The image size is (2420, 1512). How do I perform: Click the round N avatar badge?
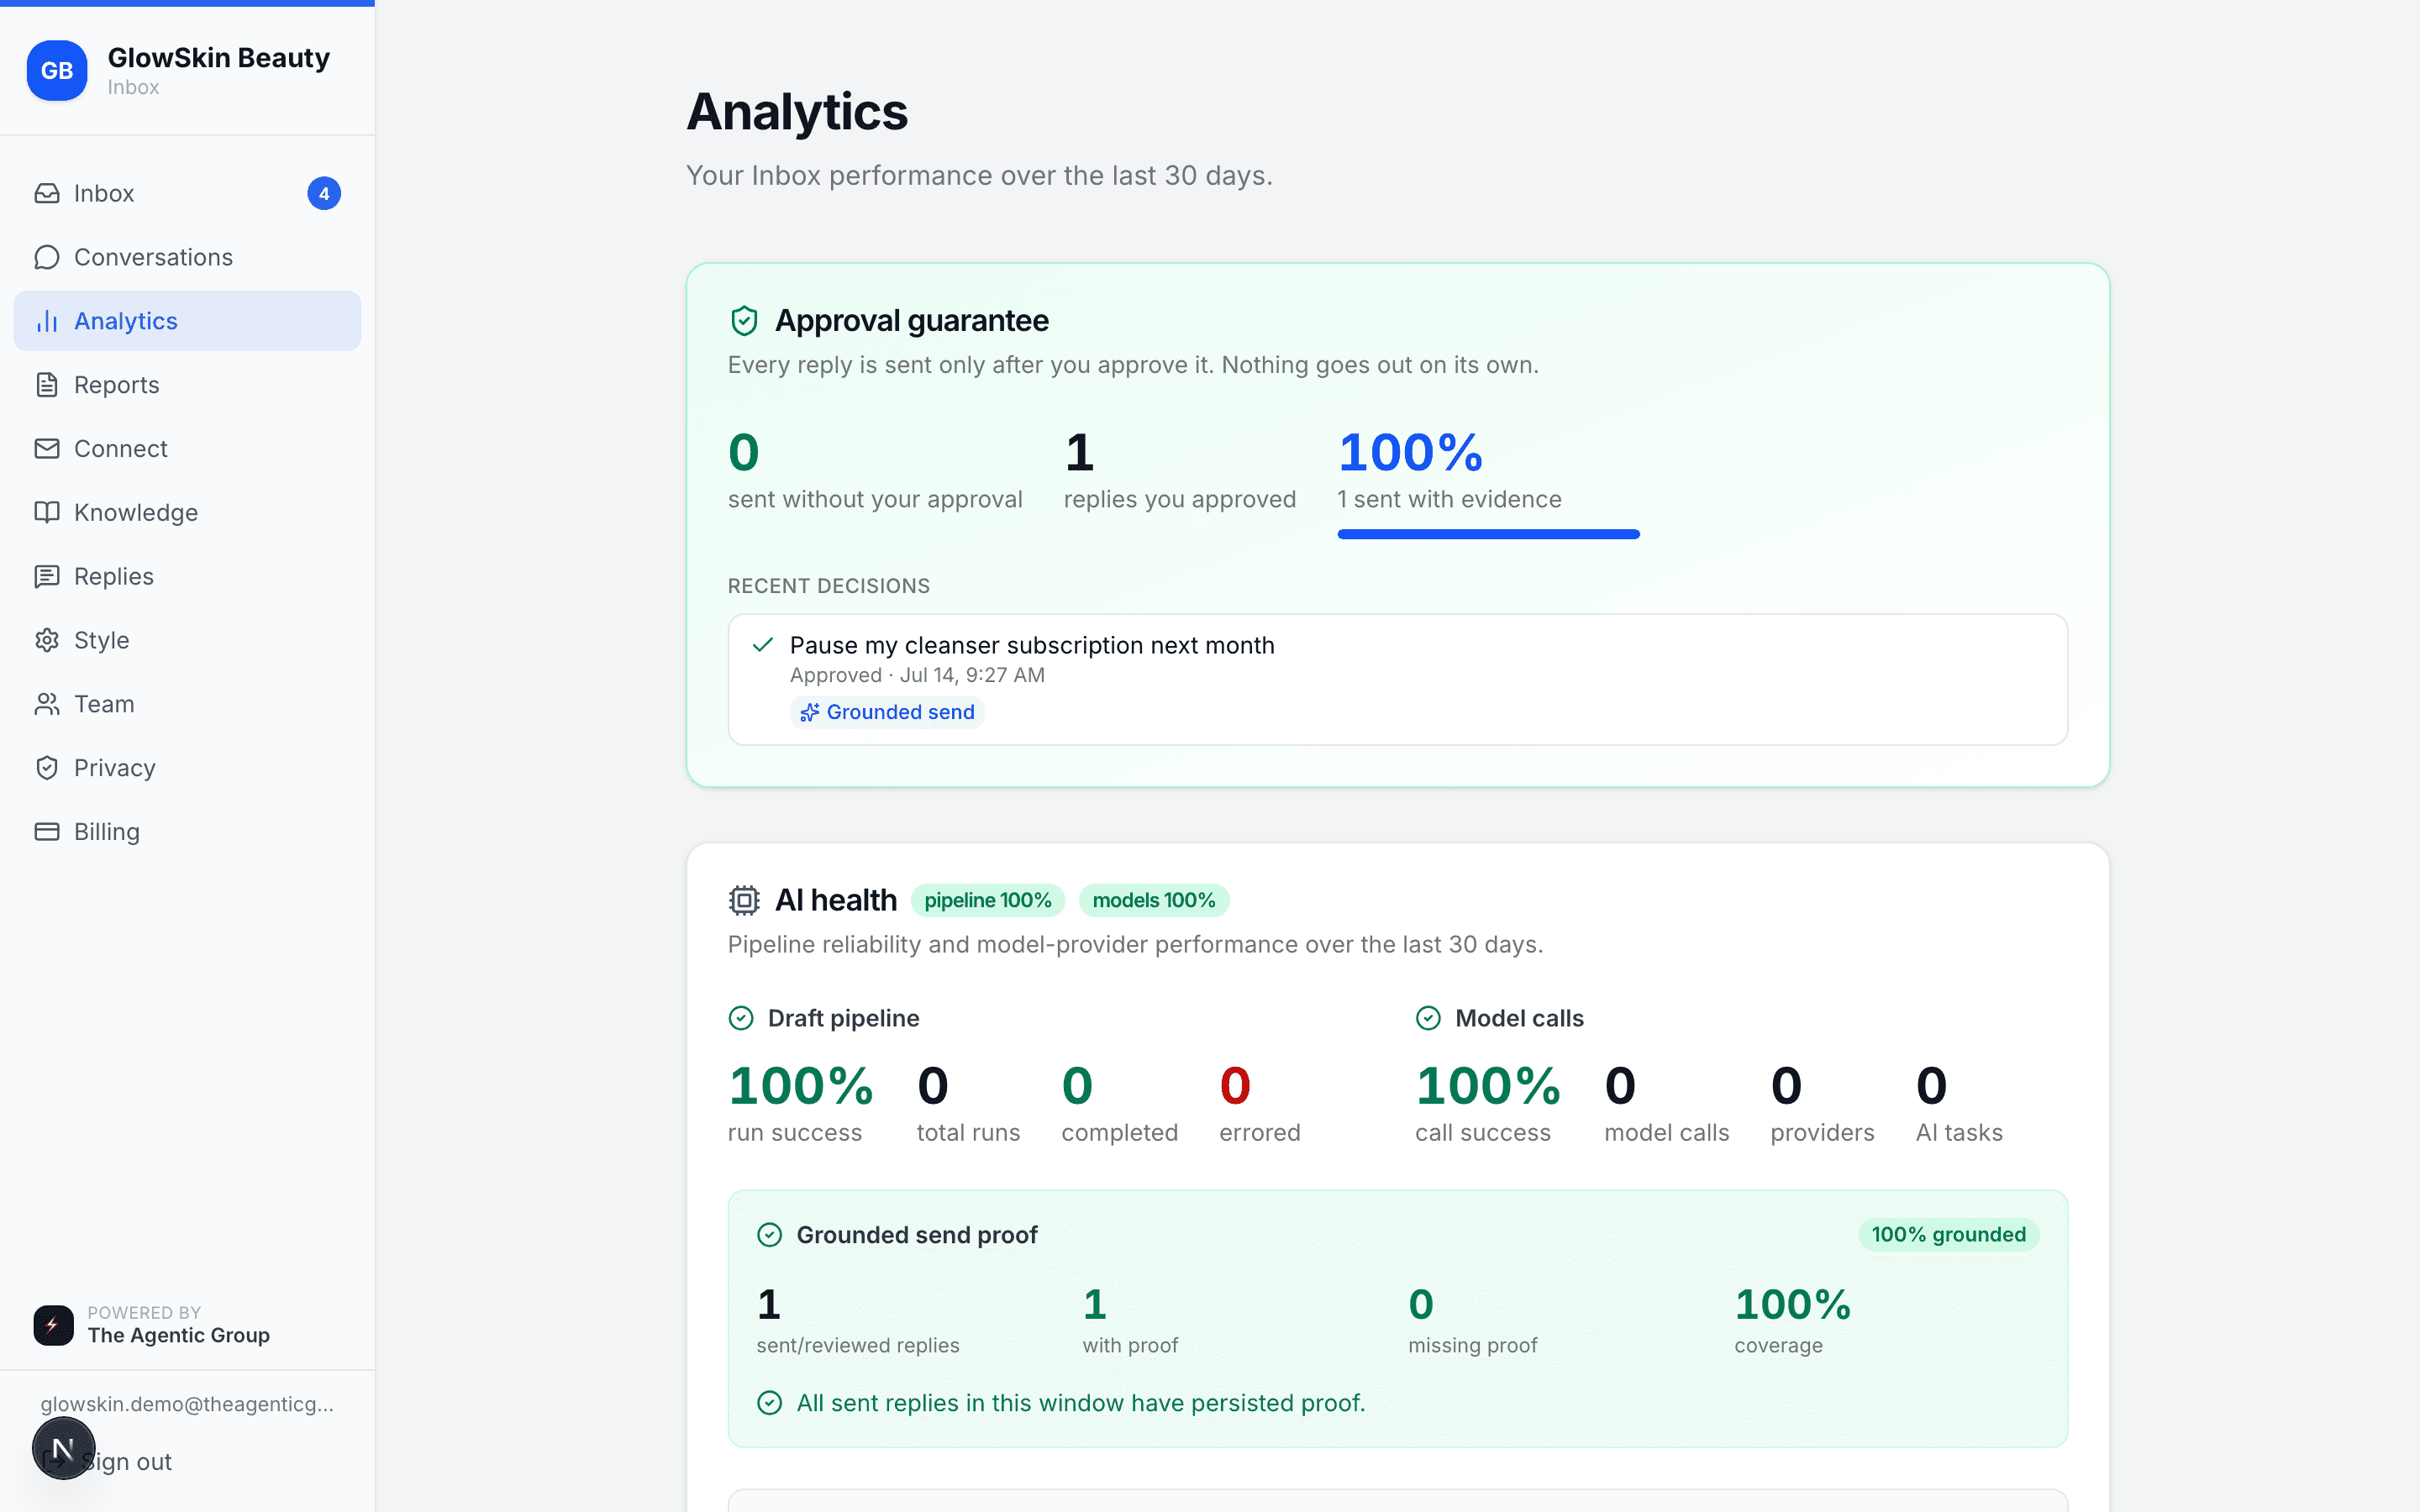[63, 1448]
